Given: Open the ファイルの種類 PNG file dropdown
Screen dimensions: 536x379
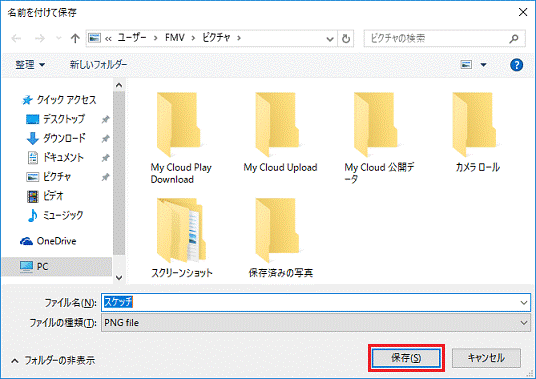Looking at the screenshot, I should (x=316, y=323).
